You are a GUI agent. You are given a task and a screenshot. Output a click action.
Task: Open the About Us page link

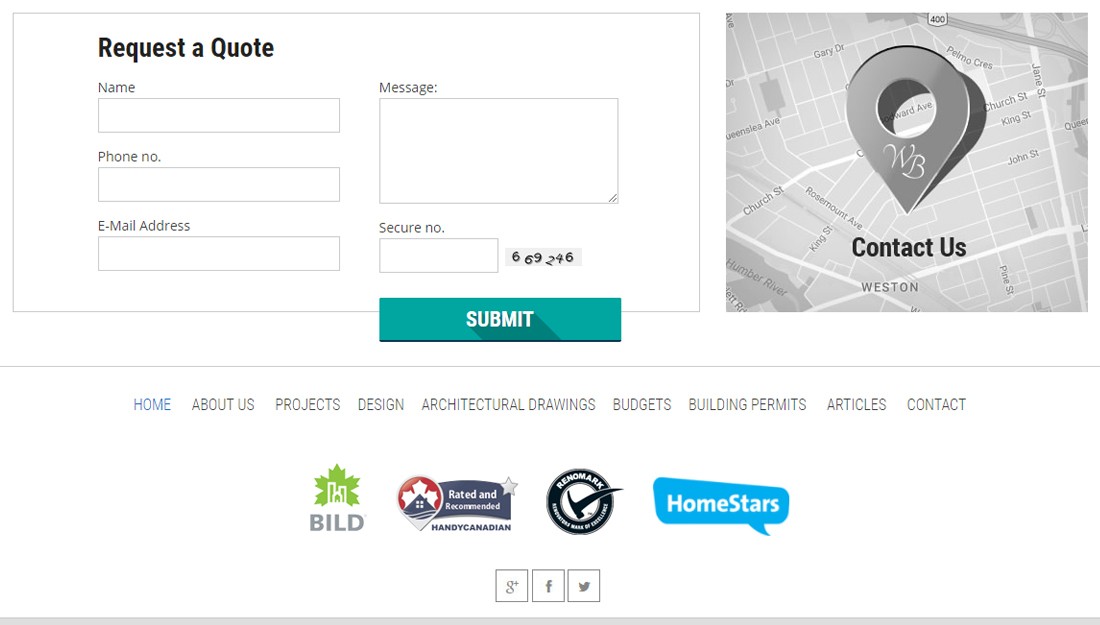click(223, 405)
